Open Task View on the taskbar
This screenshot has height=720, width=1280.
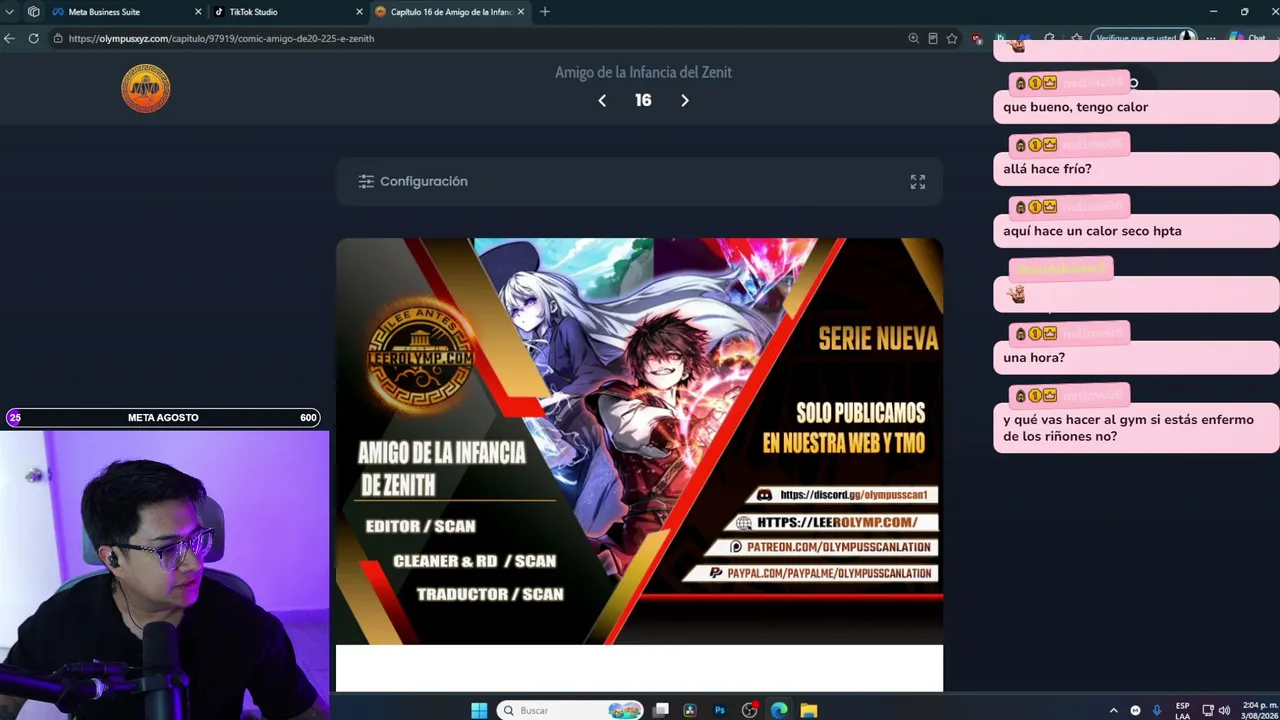click(x=661, y=710)
